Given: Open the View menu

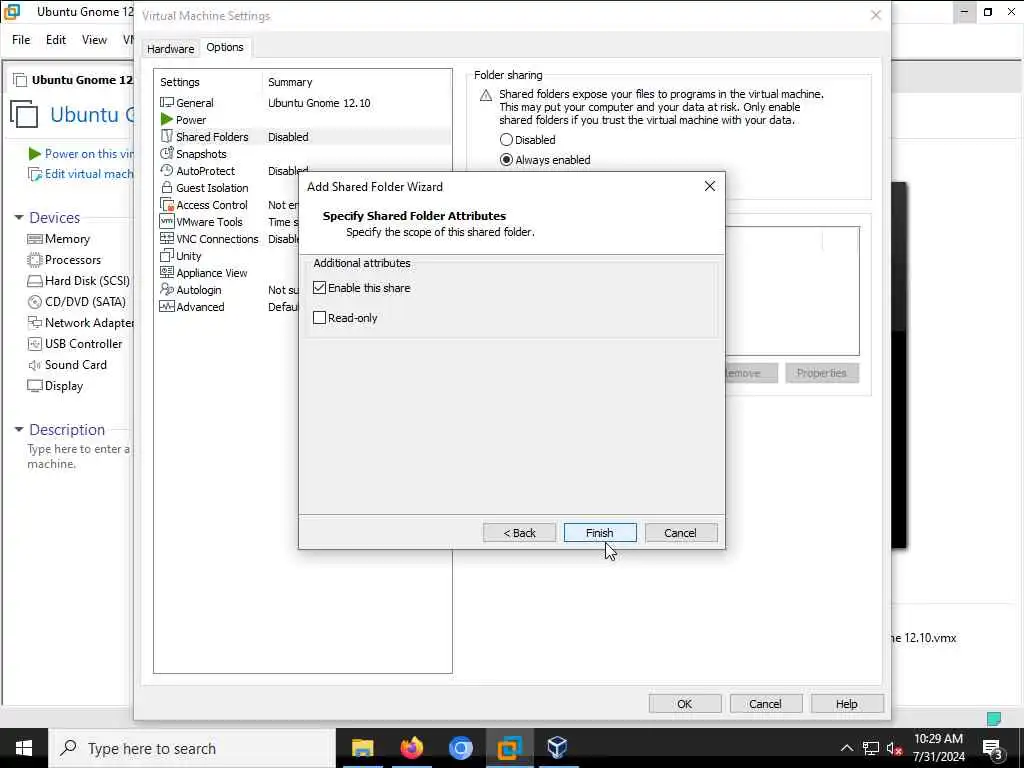Looking at the screenshot, I should 94,40.
